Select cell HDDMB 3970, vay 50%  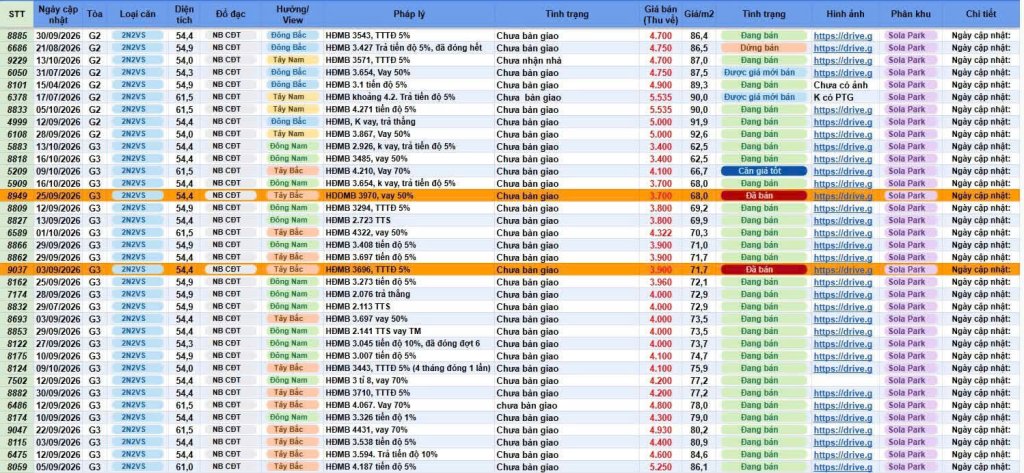[x=408, y=196]
